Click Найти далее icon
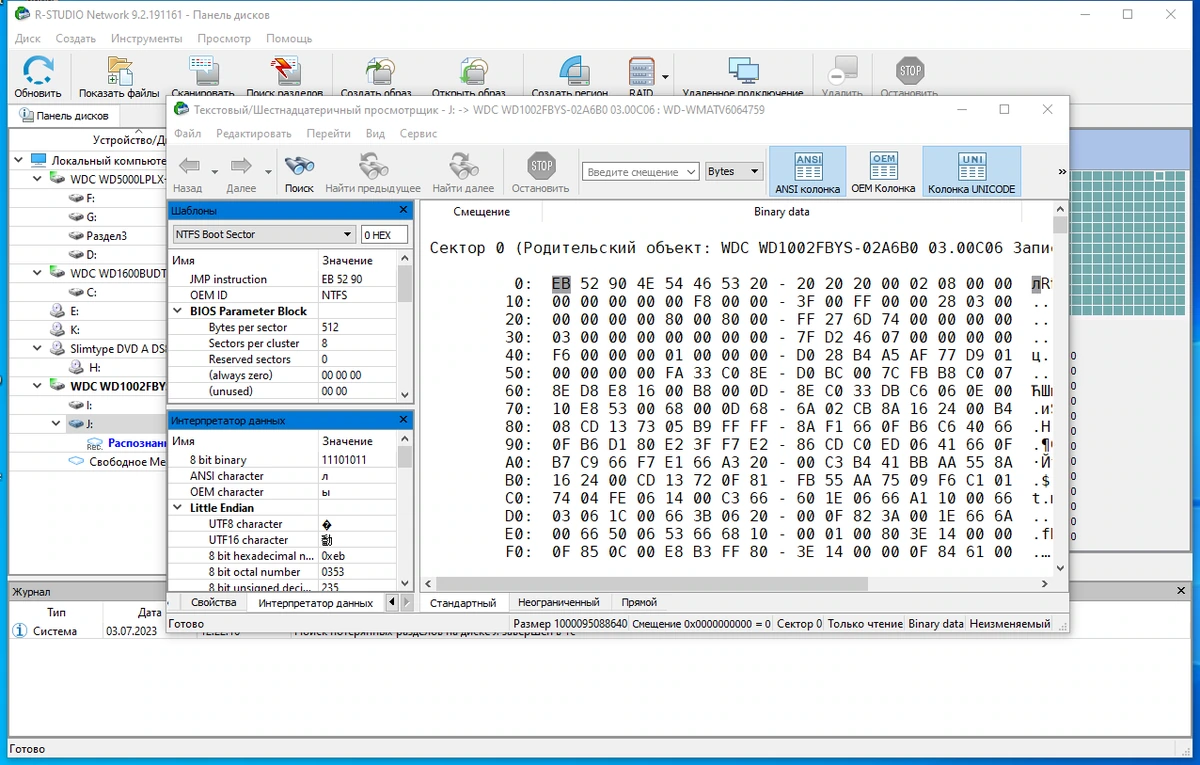Viewport: 1200px width, 765px height. [463, 166]
